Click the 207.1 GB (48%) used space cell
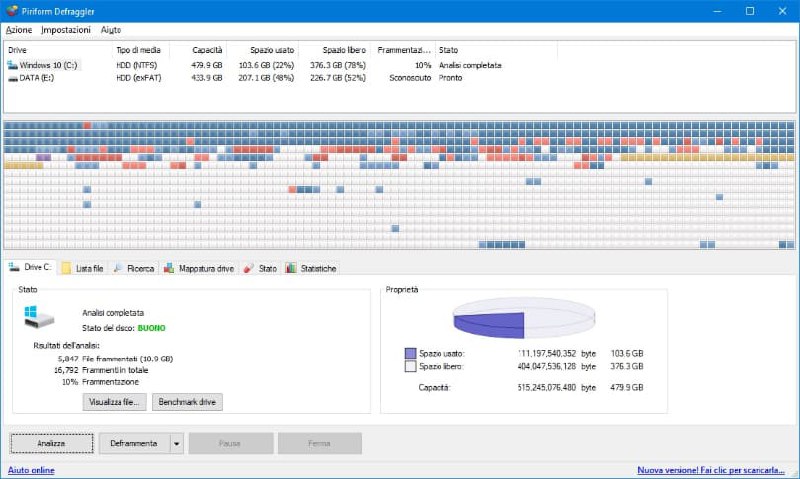The image size is (800, 479). pos(266,78)
